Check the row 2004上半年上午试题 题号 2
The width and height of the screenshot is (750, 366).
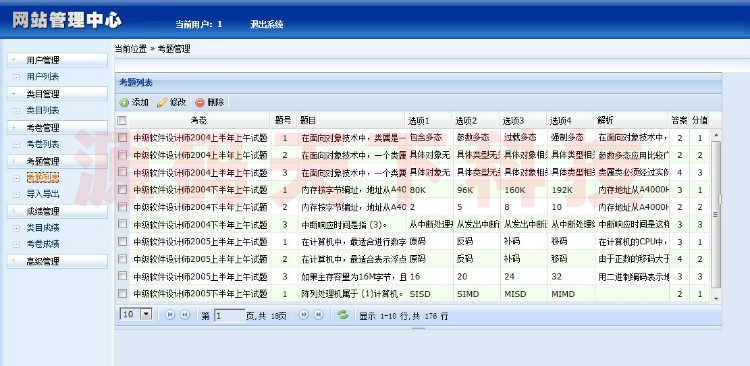[122, 155]
